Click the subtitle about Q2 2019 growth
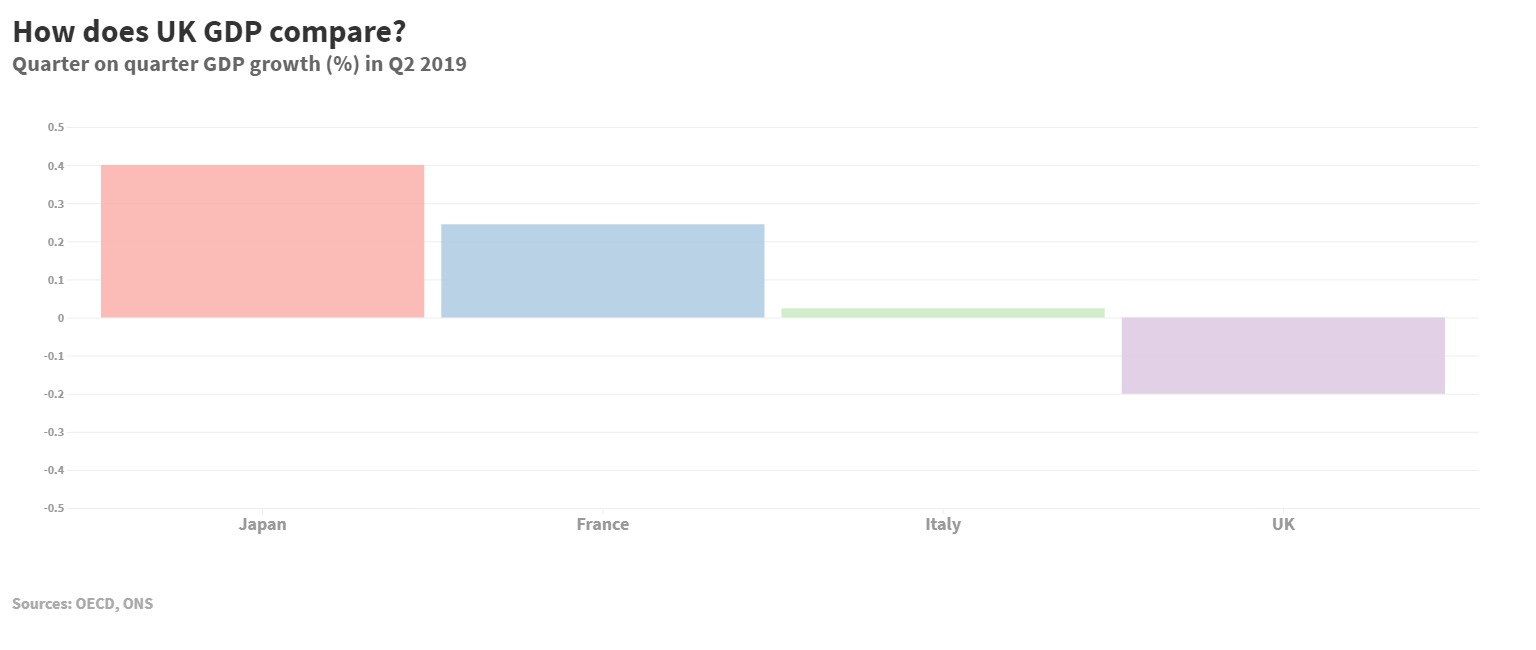 point(240,65)
